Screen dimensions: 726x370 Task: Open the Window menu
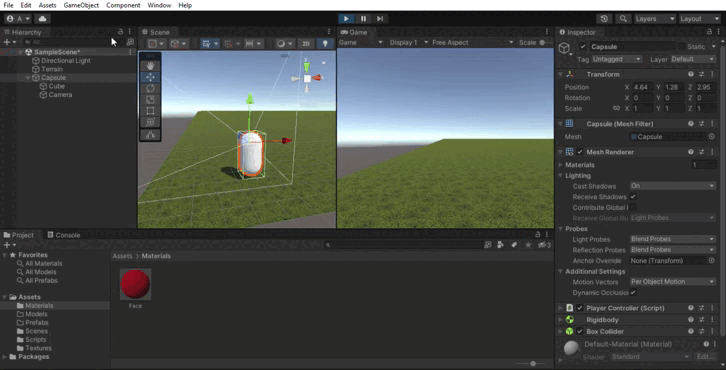click(x=159, y=5)
